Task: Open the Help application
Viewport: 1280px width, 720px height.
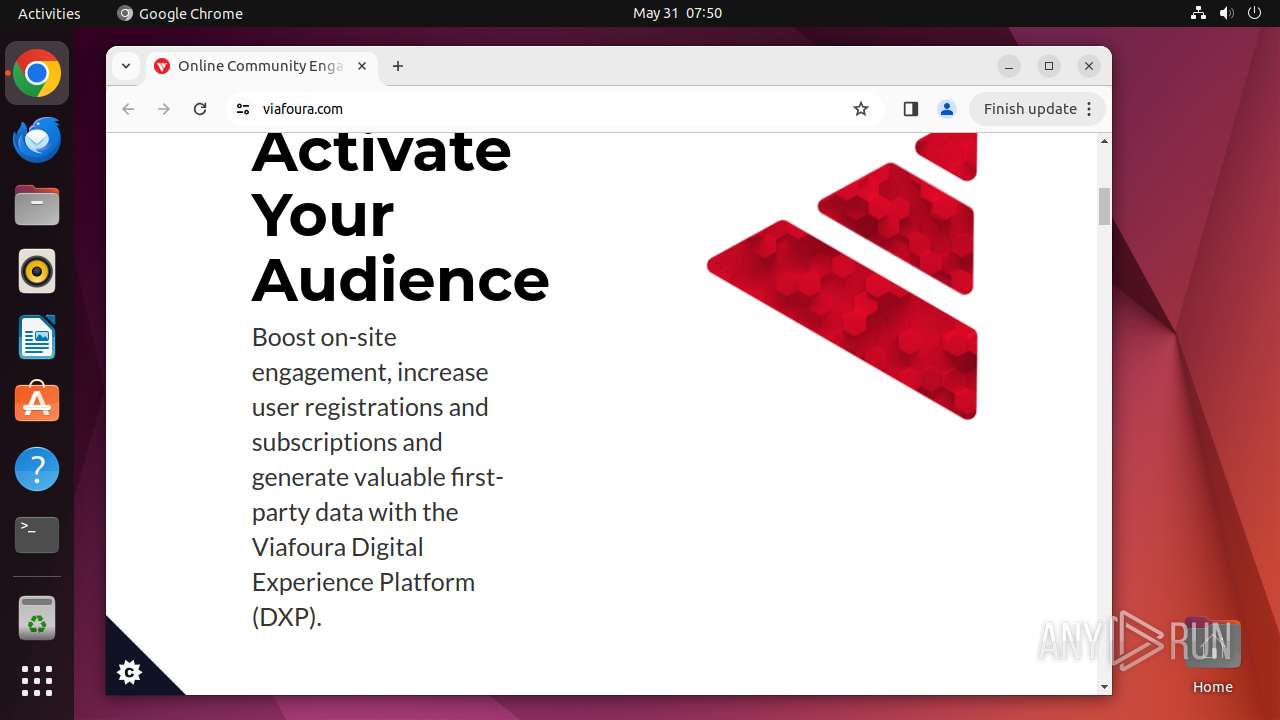Action: [37, 469]
